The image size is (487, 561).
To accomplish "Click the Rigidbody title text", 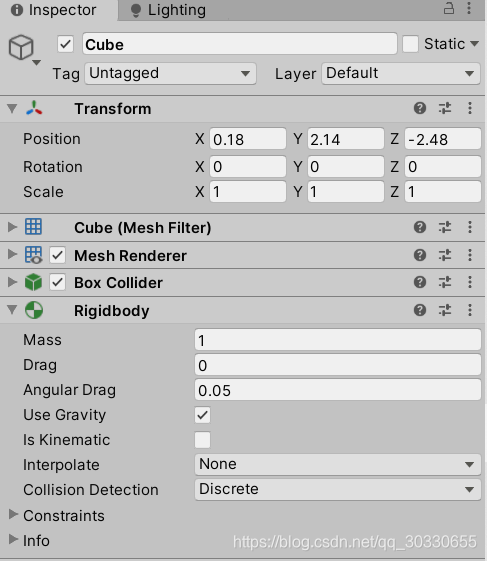I will [x=112, y=311].
